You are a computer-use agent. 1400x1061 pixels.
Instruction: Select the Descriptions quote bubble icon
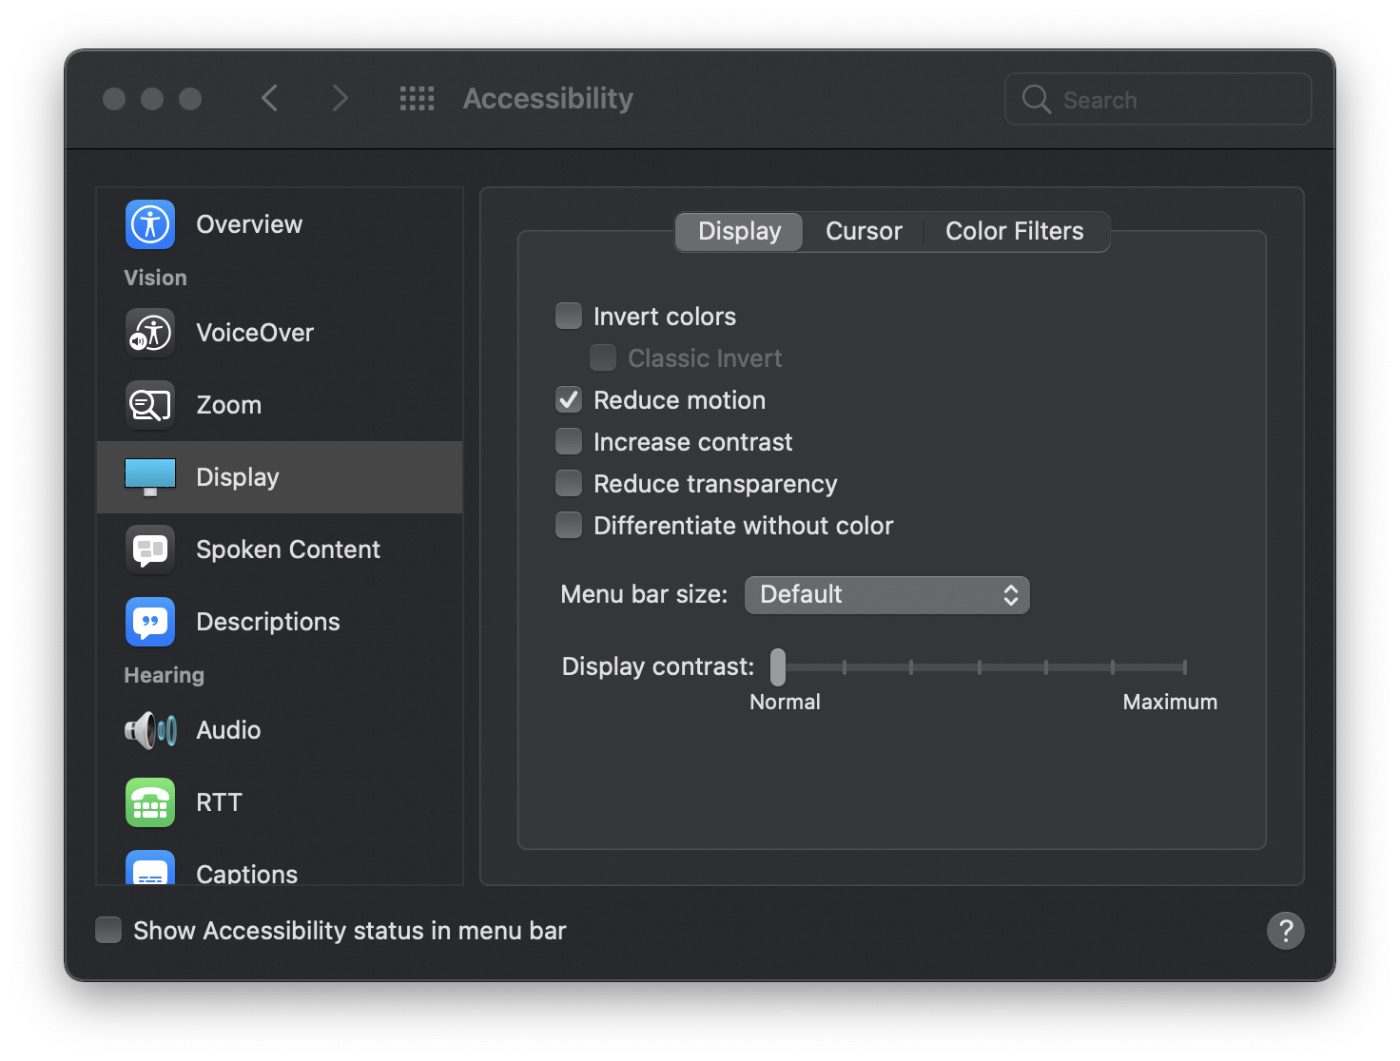click(x=150, y=621)
